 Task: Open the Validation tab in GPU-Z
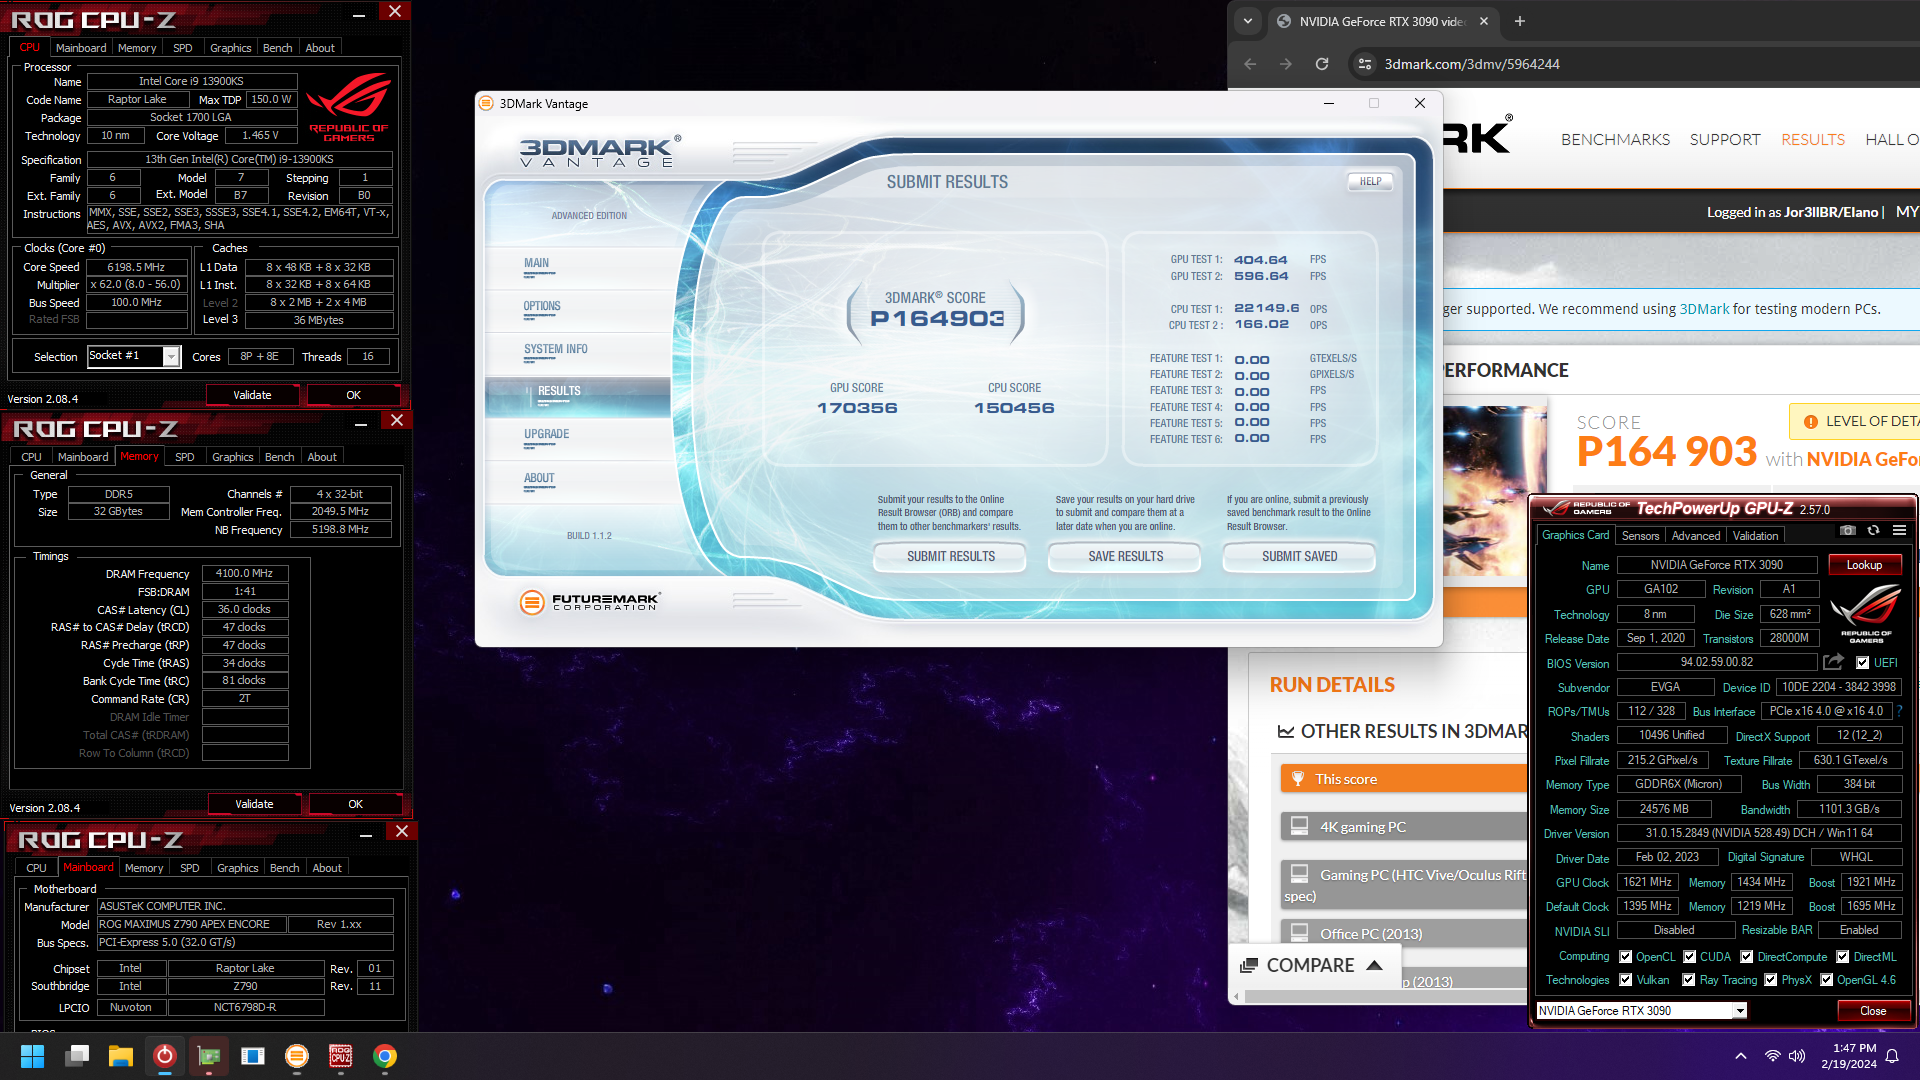point(1755,536)
